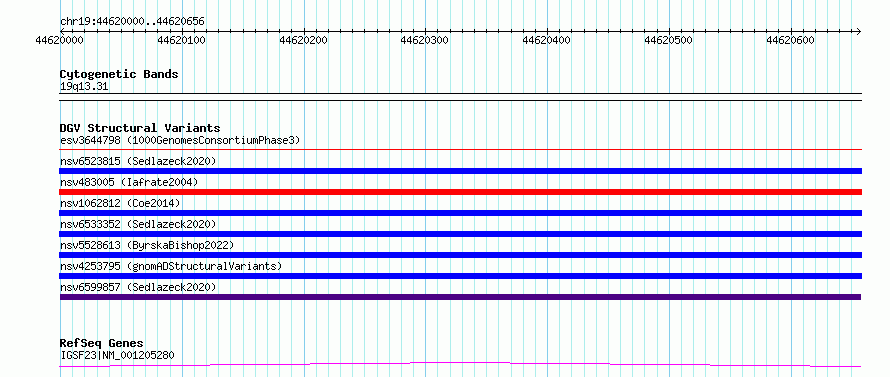Click the black 19q13.31 cytoband bar

460,97
